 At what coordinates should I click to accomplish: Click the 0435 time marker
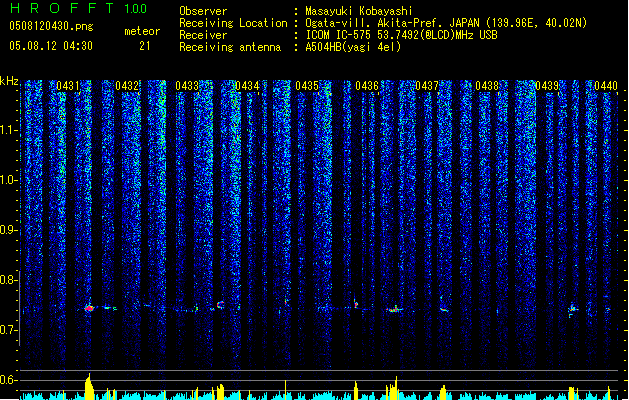pyautogui.click(x=307, y=86)
